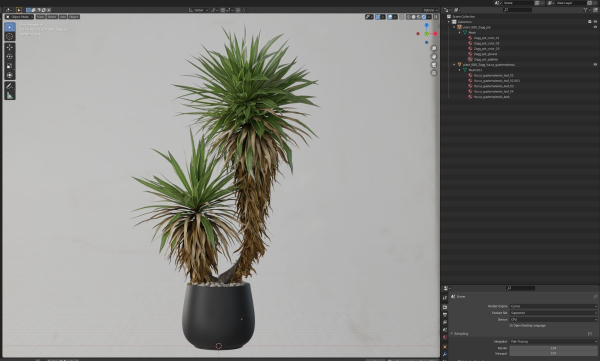
Task: Click the View Layer name field in top bar
Action: 571,3
